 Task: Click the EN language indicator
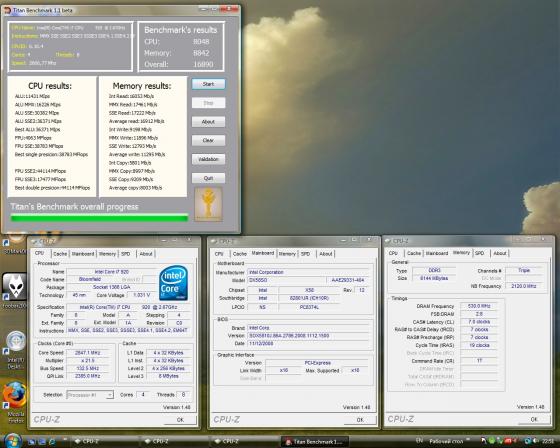click(x=420, y=441)
